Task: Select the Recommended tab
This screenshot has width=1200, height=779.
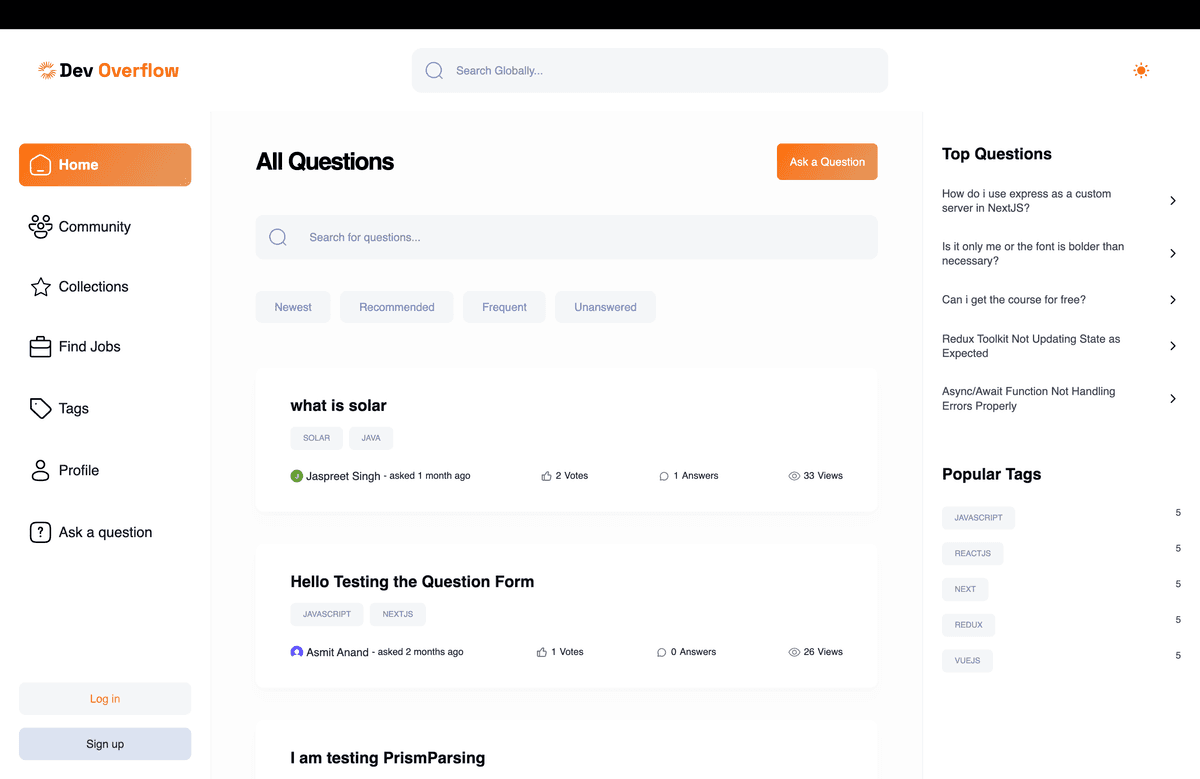Action: click(x=396, y=307)
